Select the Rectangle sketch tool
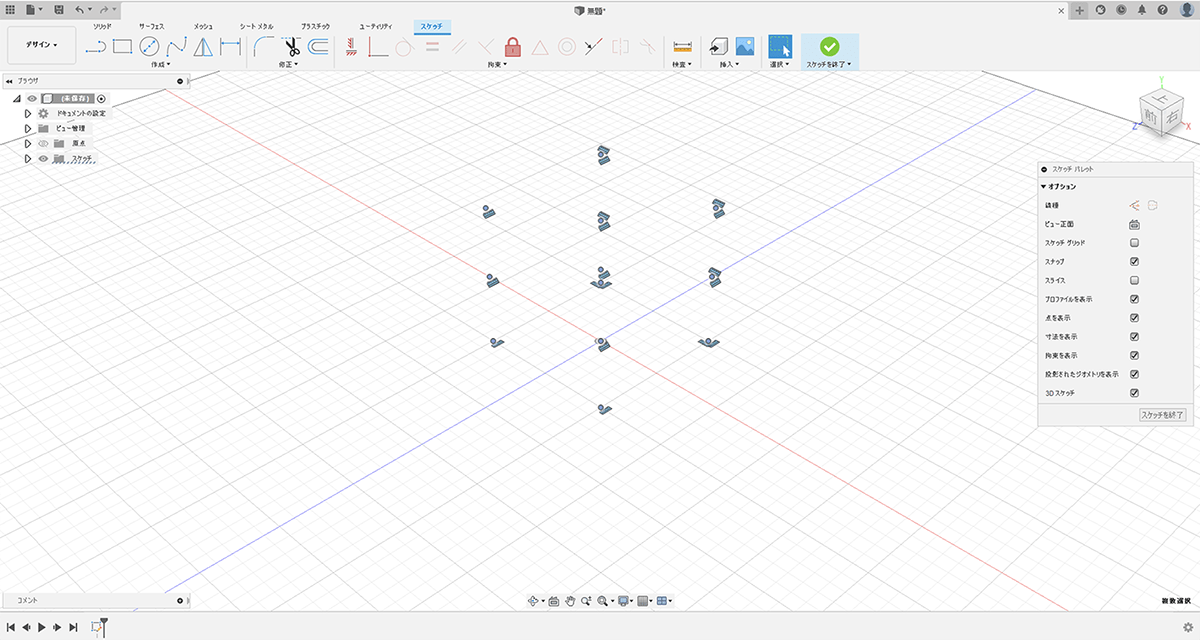This screenshot has width=1200, height=640. coord(122,46)
